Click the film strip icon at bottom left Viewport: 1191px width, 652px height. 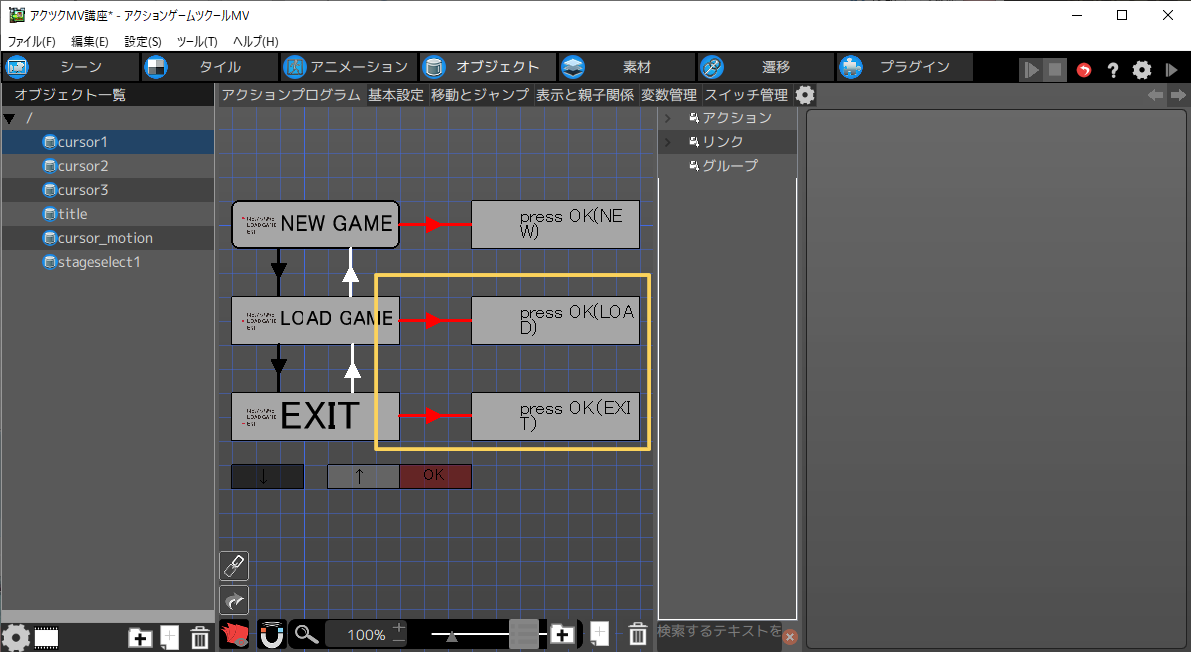(x=46, y=637)
